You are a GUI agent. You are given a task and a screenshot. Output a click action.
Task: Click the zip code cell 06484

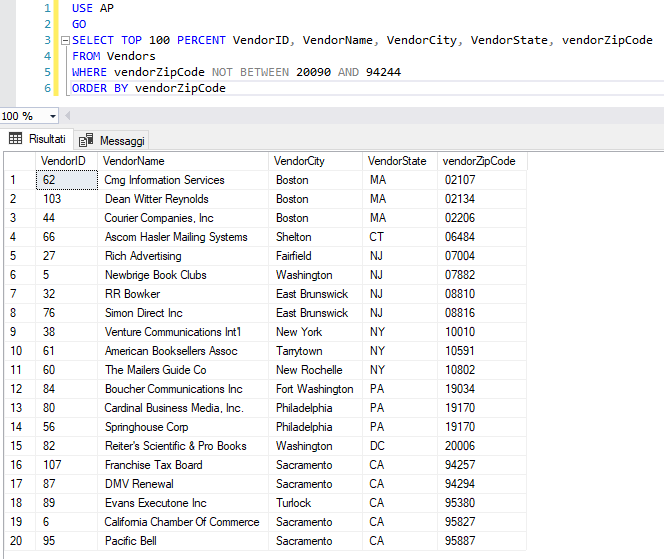pos(482,237)
